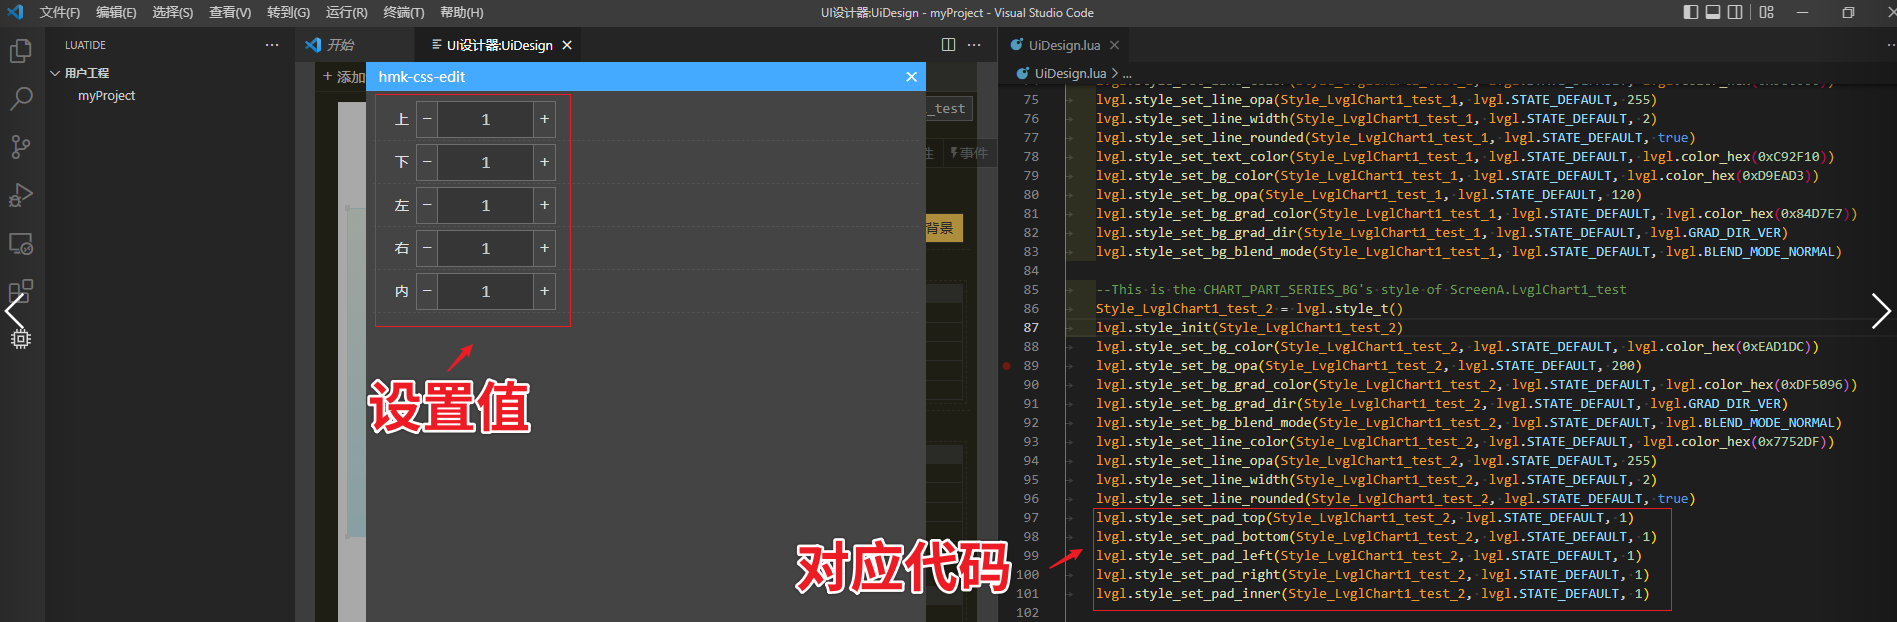Increase the 上 padding value with plus

[544, 119]
